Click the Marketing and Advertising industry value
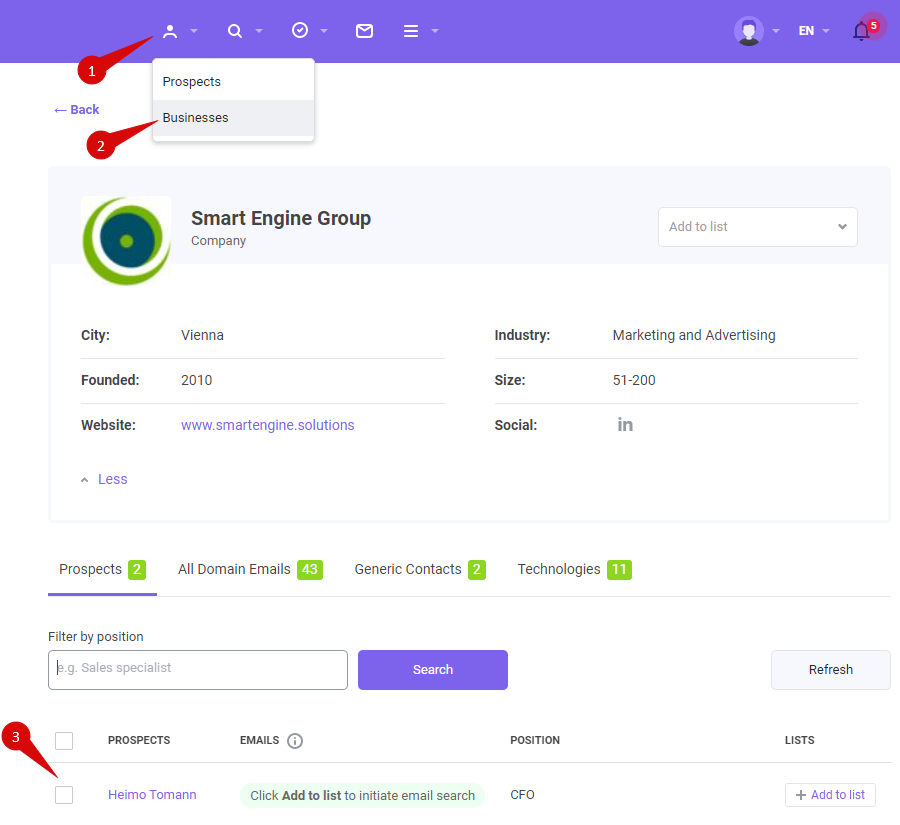This screenshot has width=900, height=825. coord(694,335)
